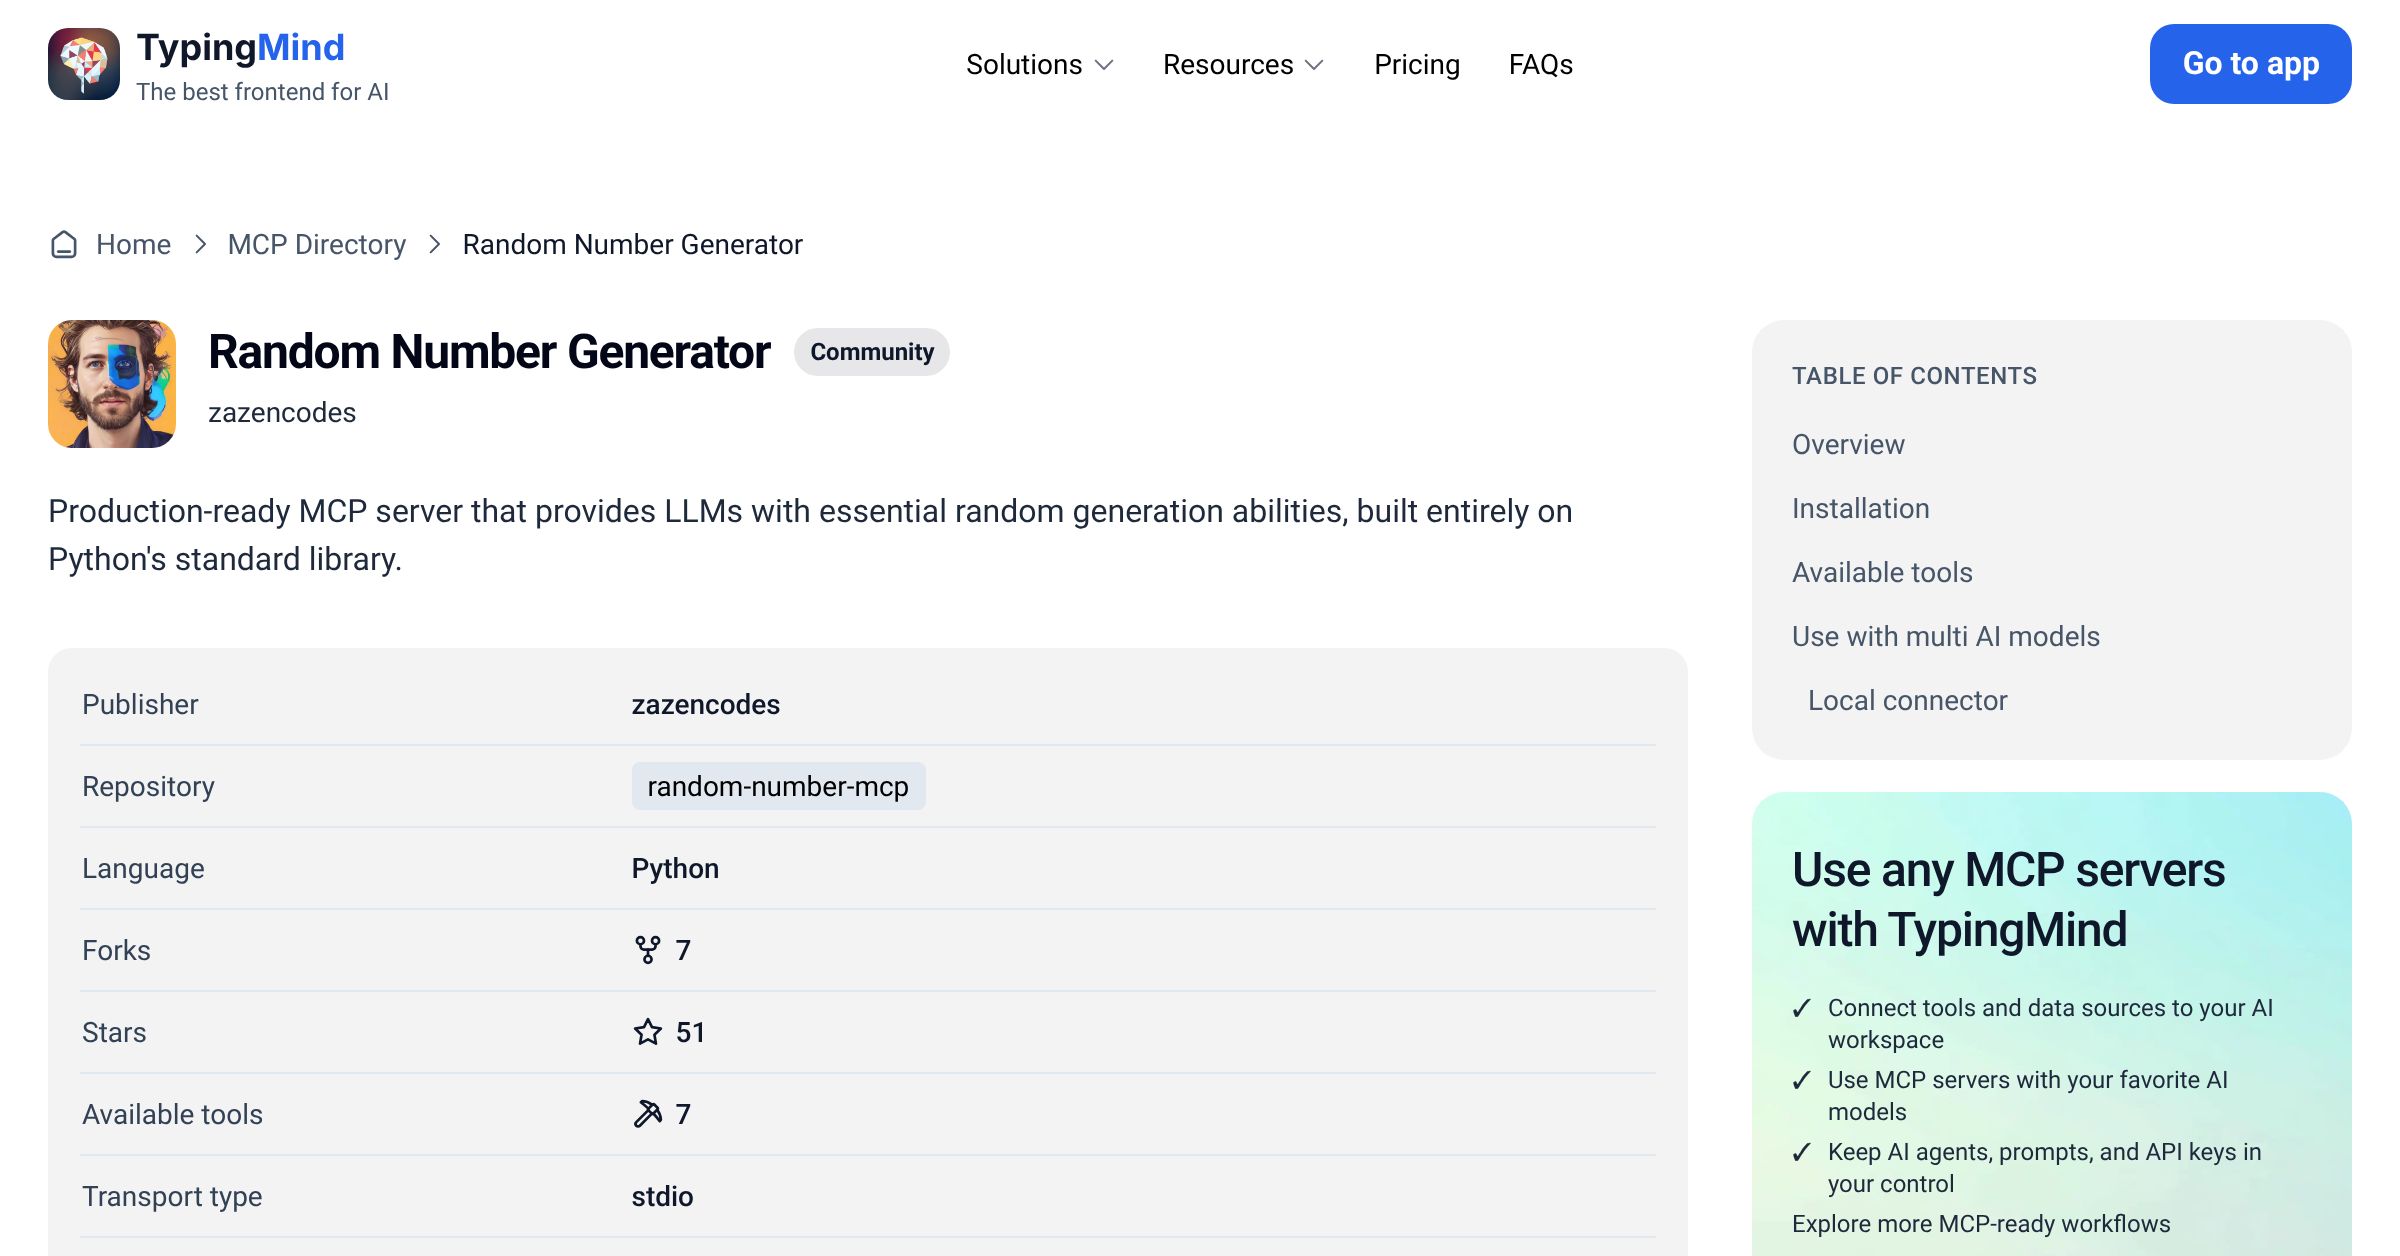2400x1256 pixels.
Task: Click zazencodes author name under the title
Action: (x=282, y=412)
